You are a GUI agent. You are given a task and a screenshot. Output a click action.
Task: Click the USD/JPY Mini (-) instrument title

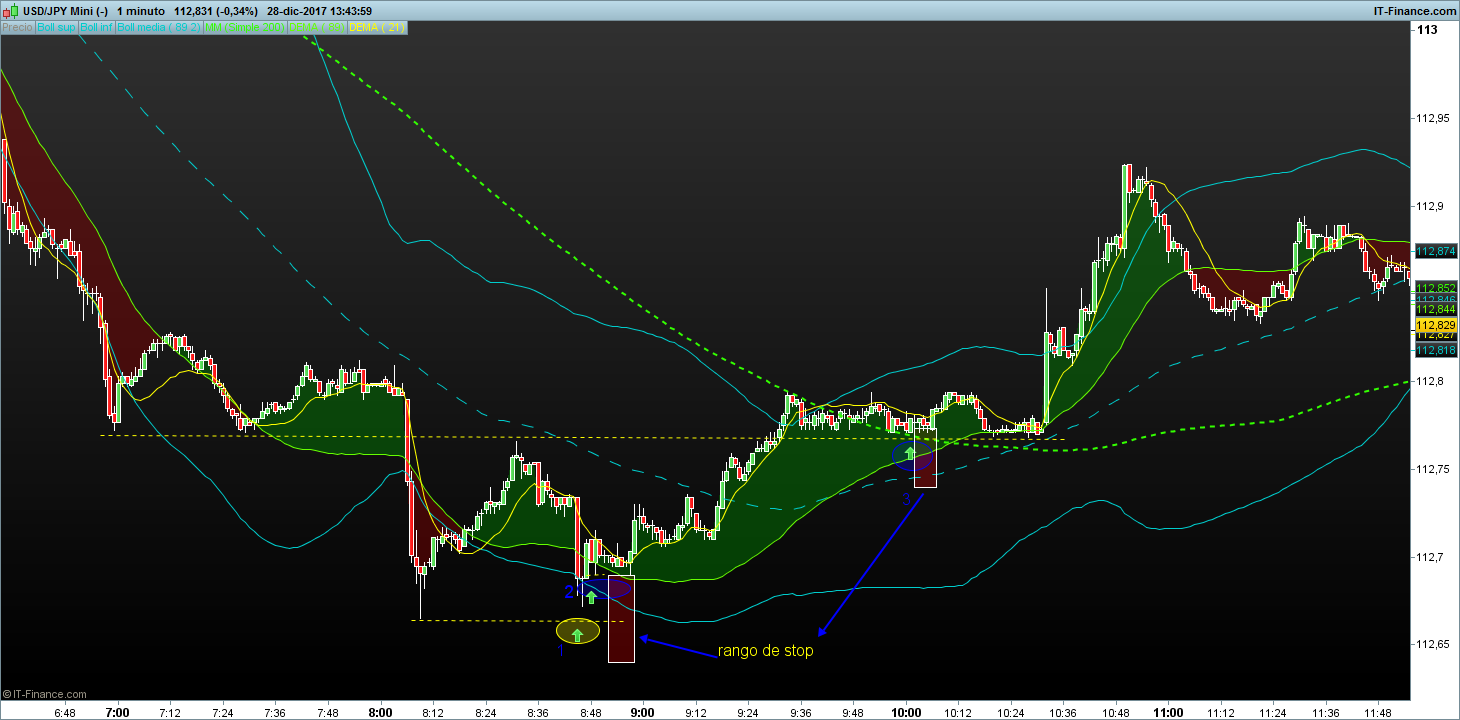pos(65,11)
